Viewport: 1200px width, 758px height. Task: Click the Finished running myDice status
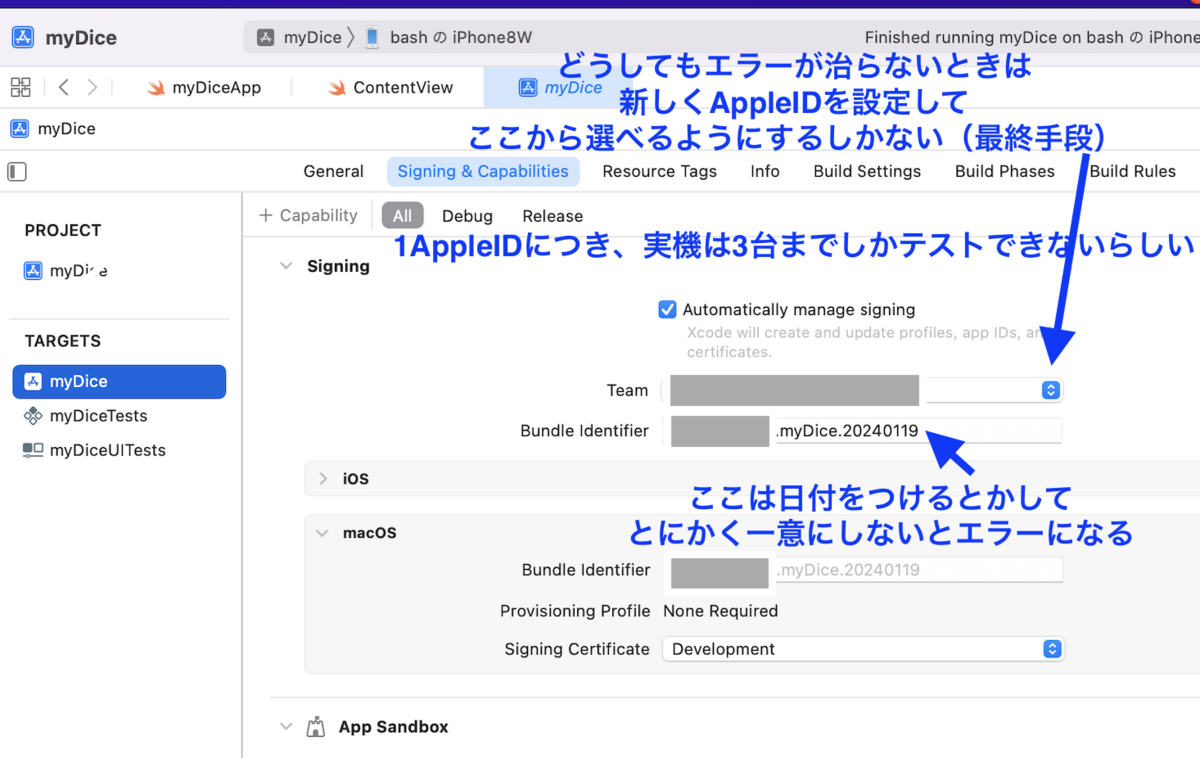click(x=1031, y=38)
